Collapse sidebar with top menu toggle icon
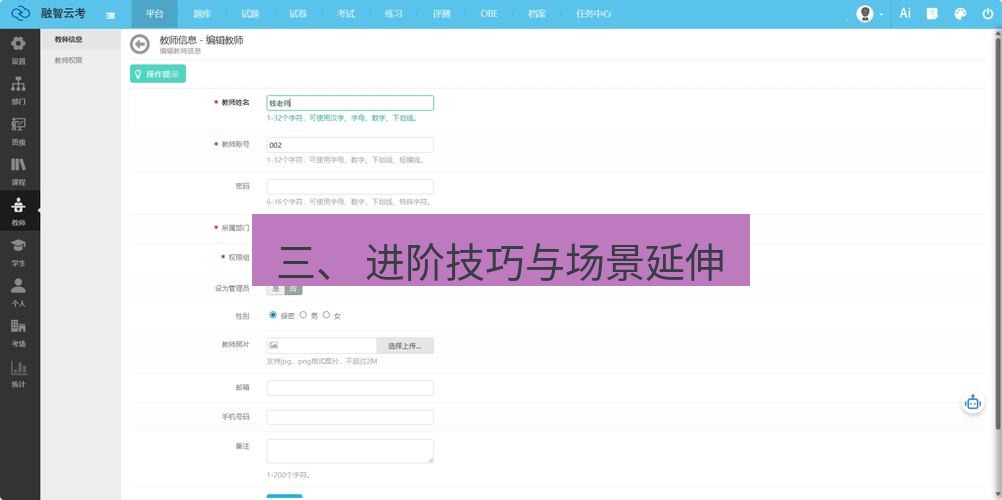This screenshot has width=1002, height=500. pos(111,15)
